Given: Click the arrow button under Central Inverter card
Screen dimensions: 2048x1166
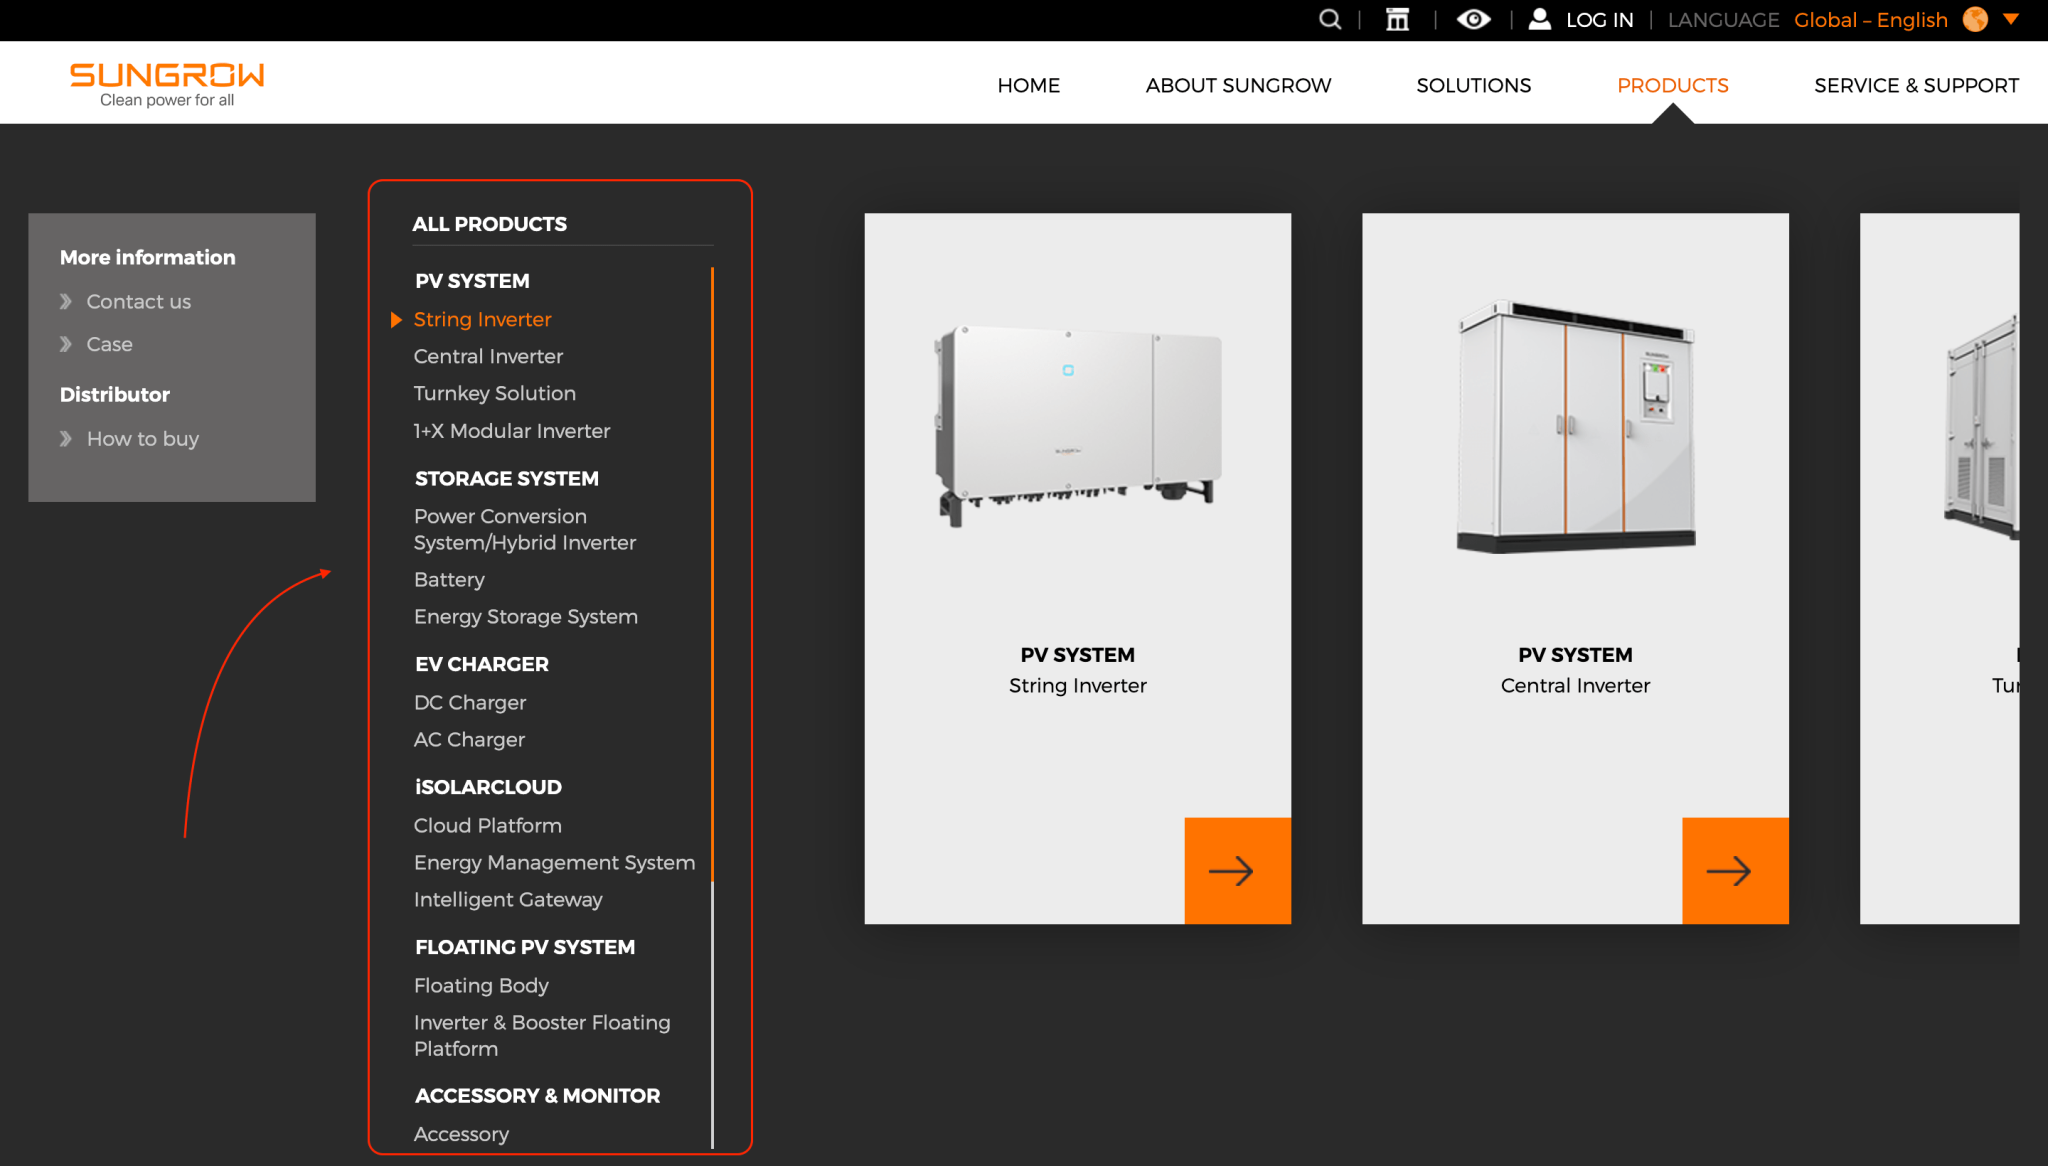Looking at the screenshot, I should 1735,870.
